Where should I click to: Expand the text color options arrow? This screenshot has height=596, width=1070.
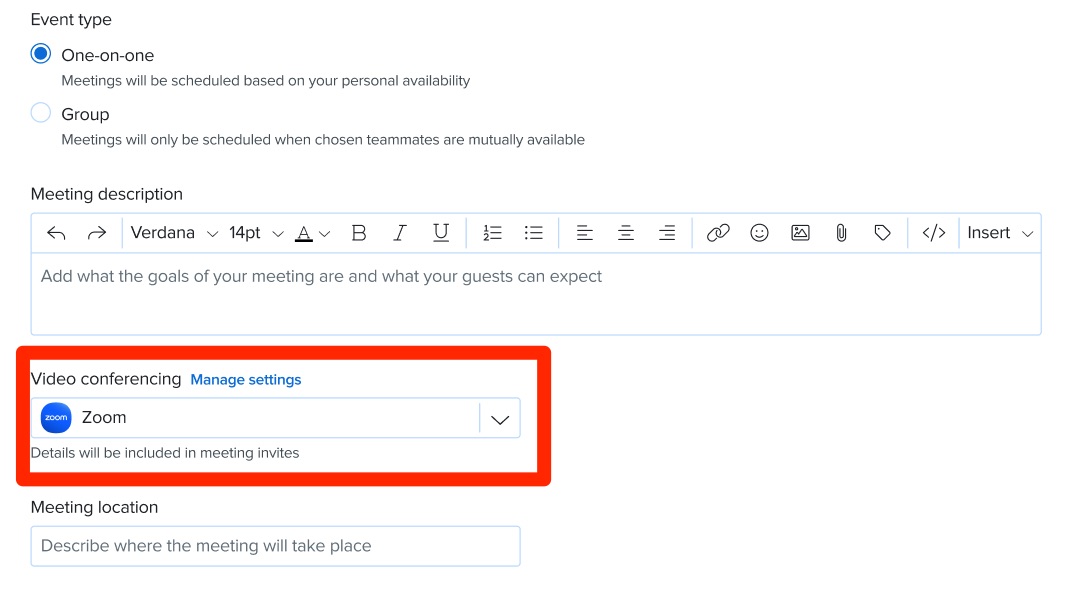[325, 234]
